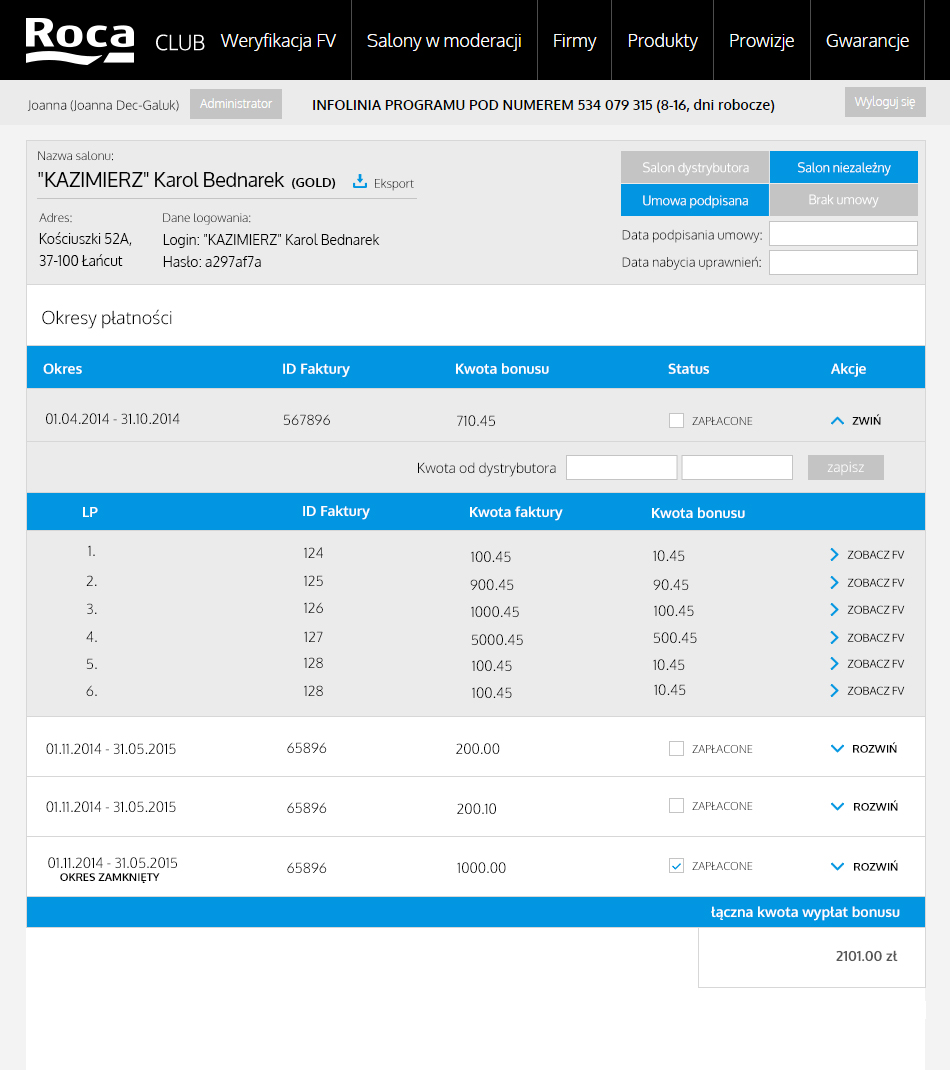Collapse period 01.04.2014 with ZWIŃ
Viewport: 950px width, 1070px height.
click(x=856, y=420)
